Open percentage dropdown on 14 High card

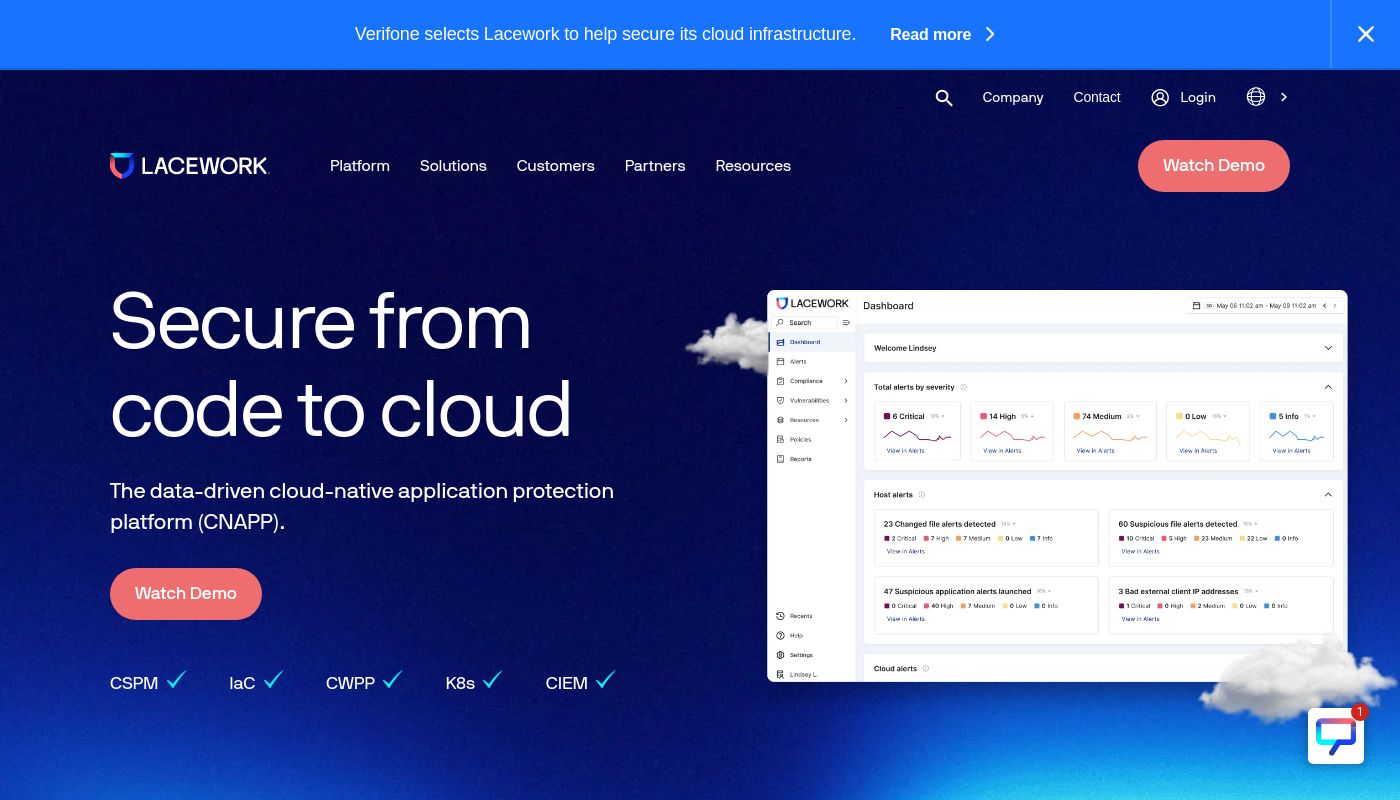1027,416
